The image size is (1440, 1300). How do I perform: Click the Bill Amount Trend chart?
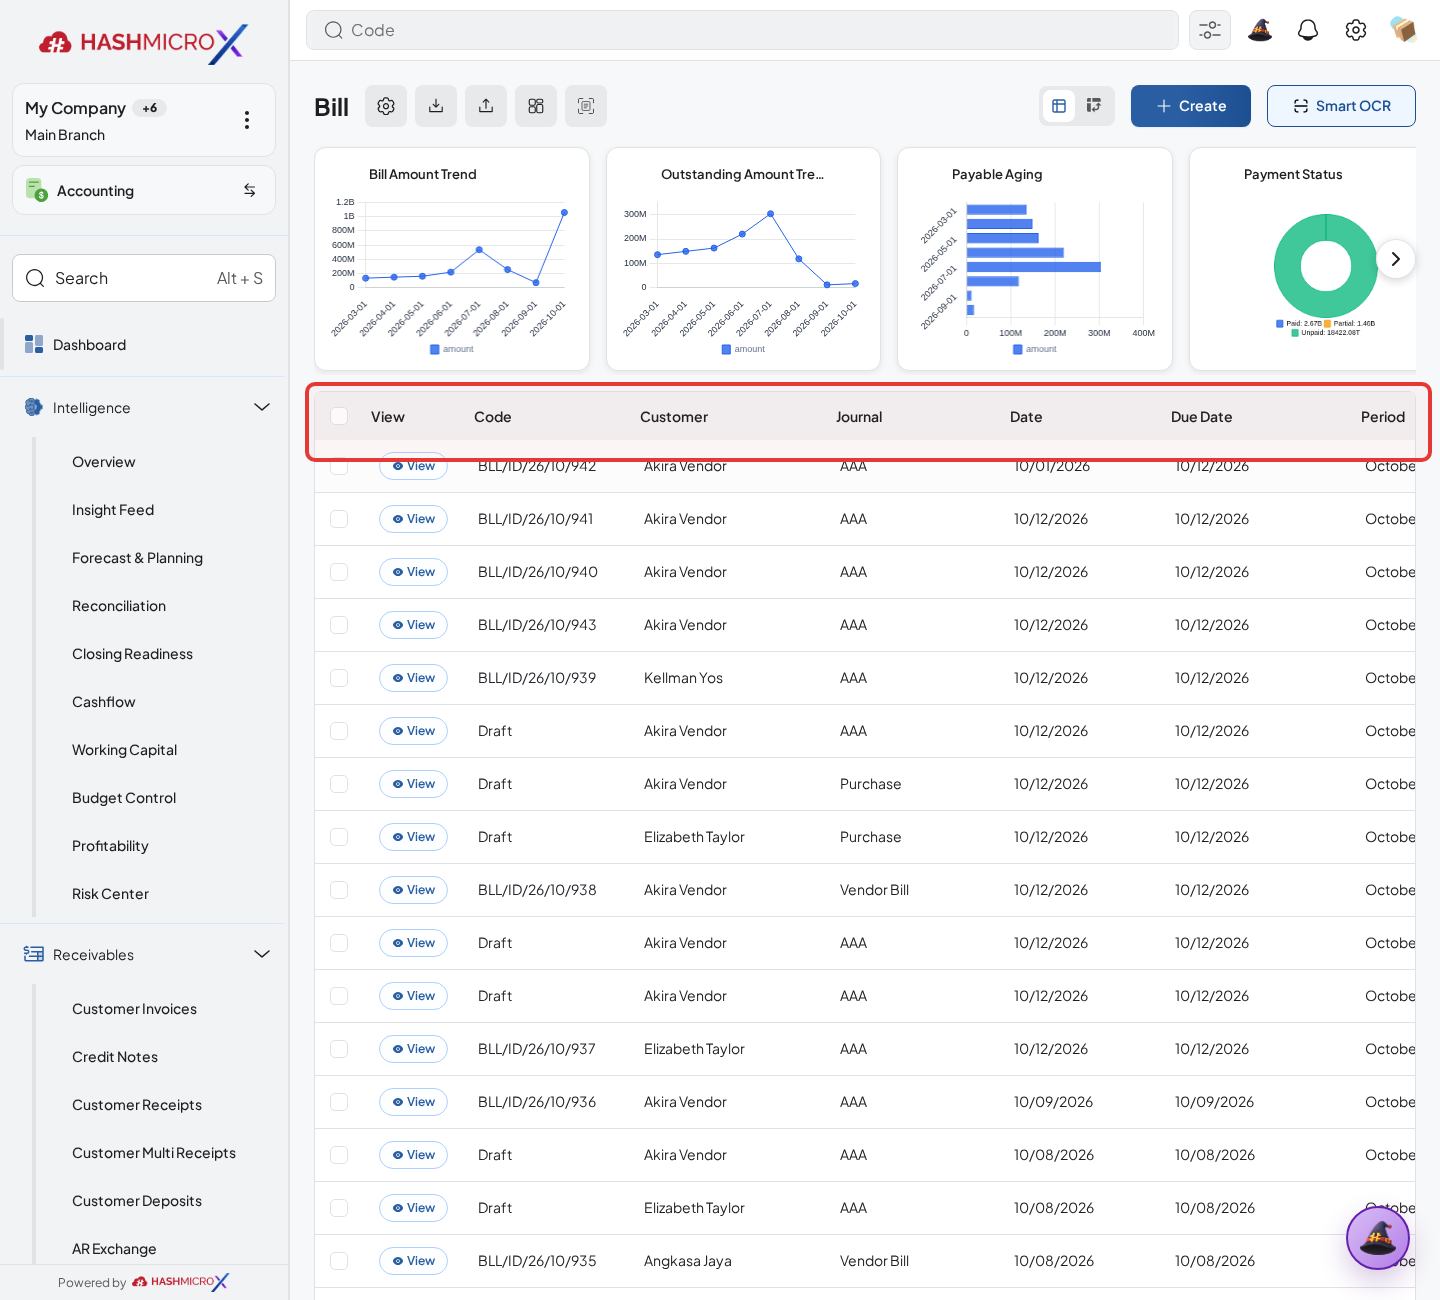click(x=452, y=259)
